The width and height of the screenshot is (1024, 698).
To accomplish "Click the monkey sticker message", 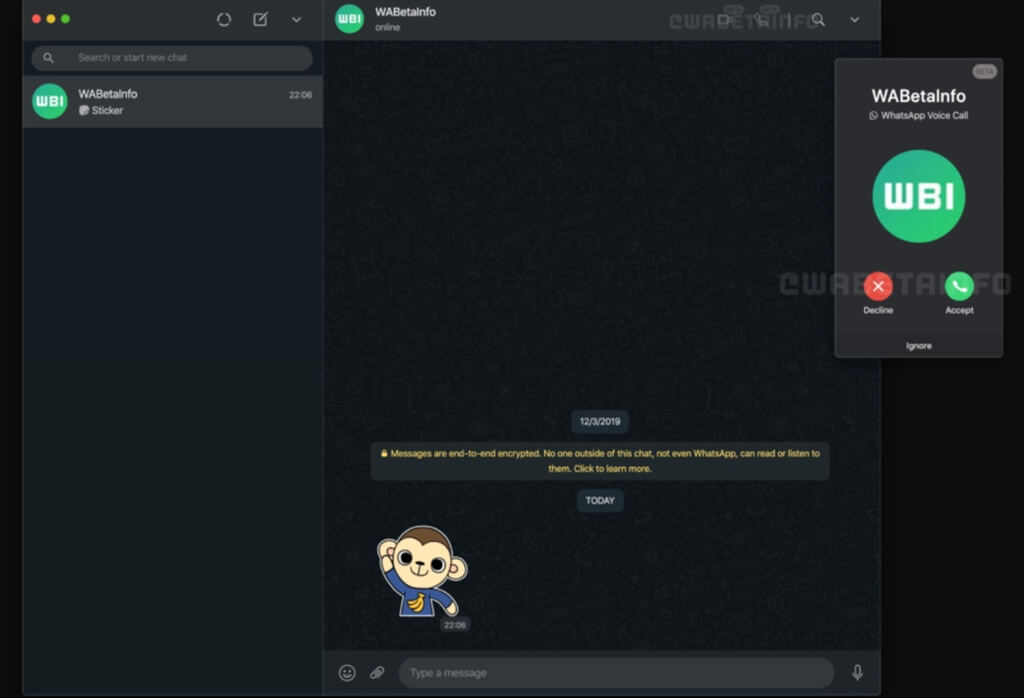I will coord(422,571).
